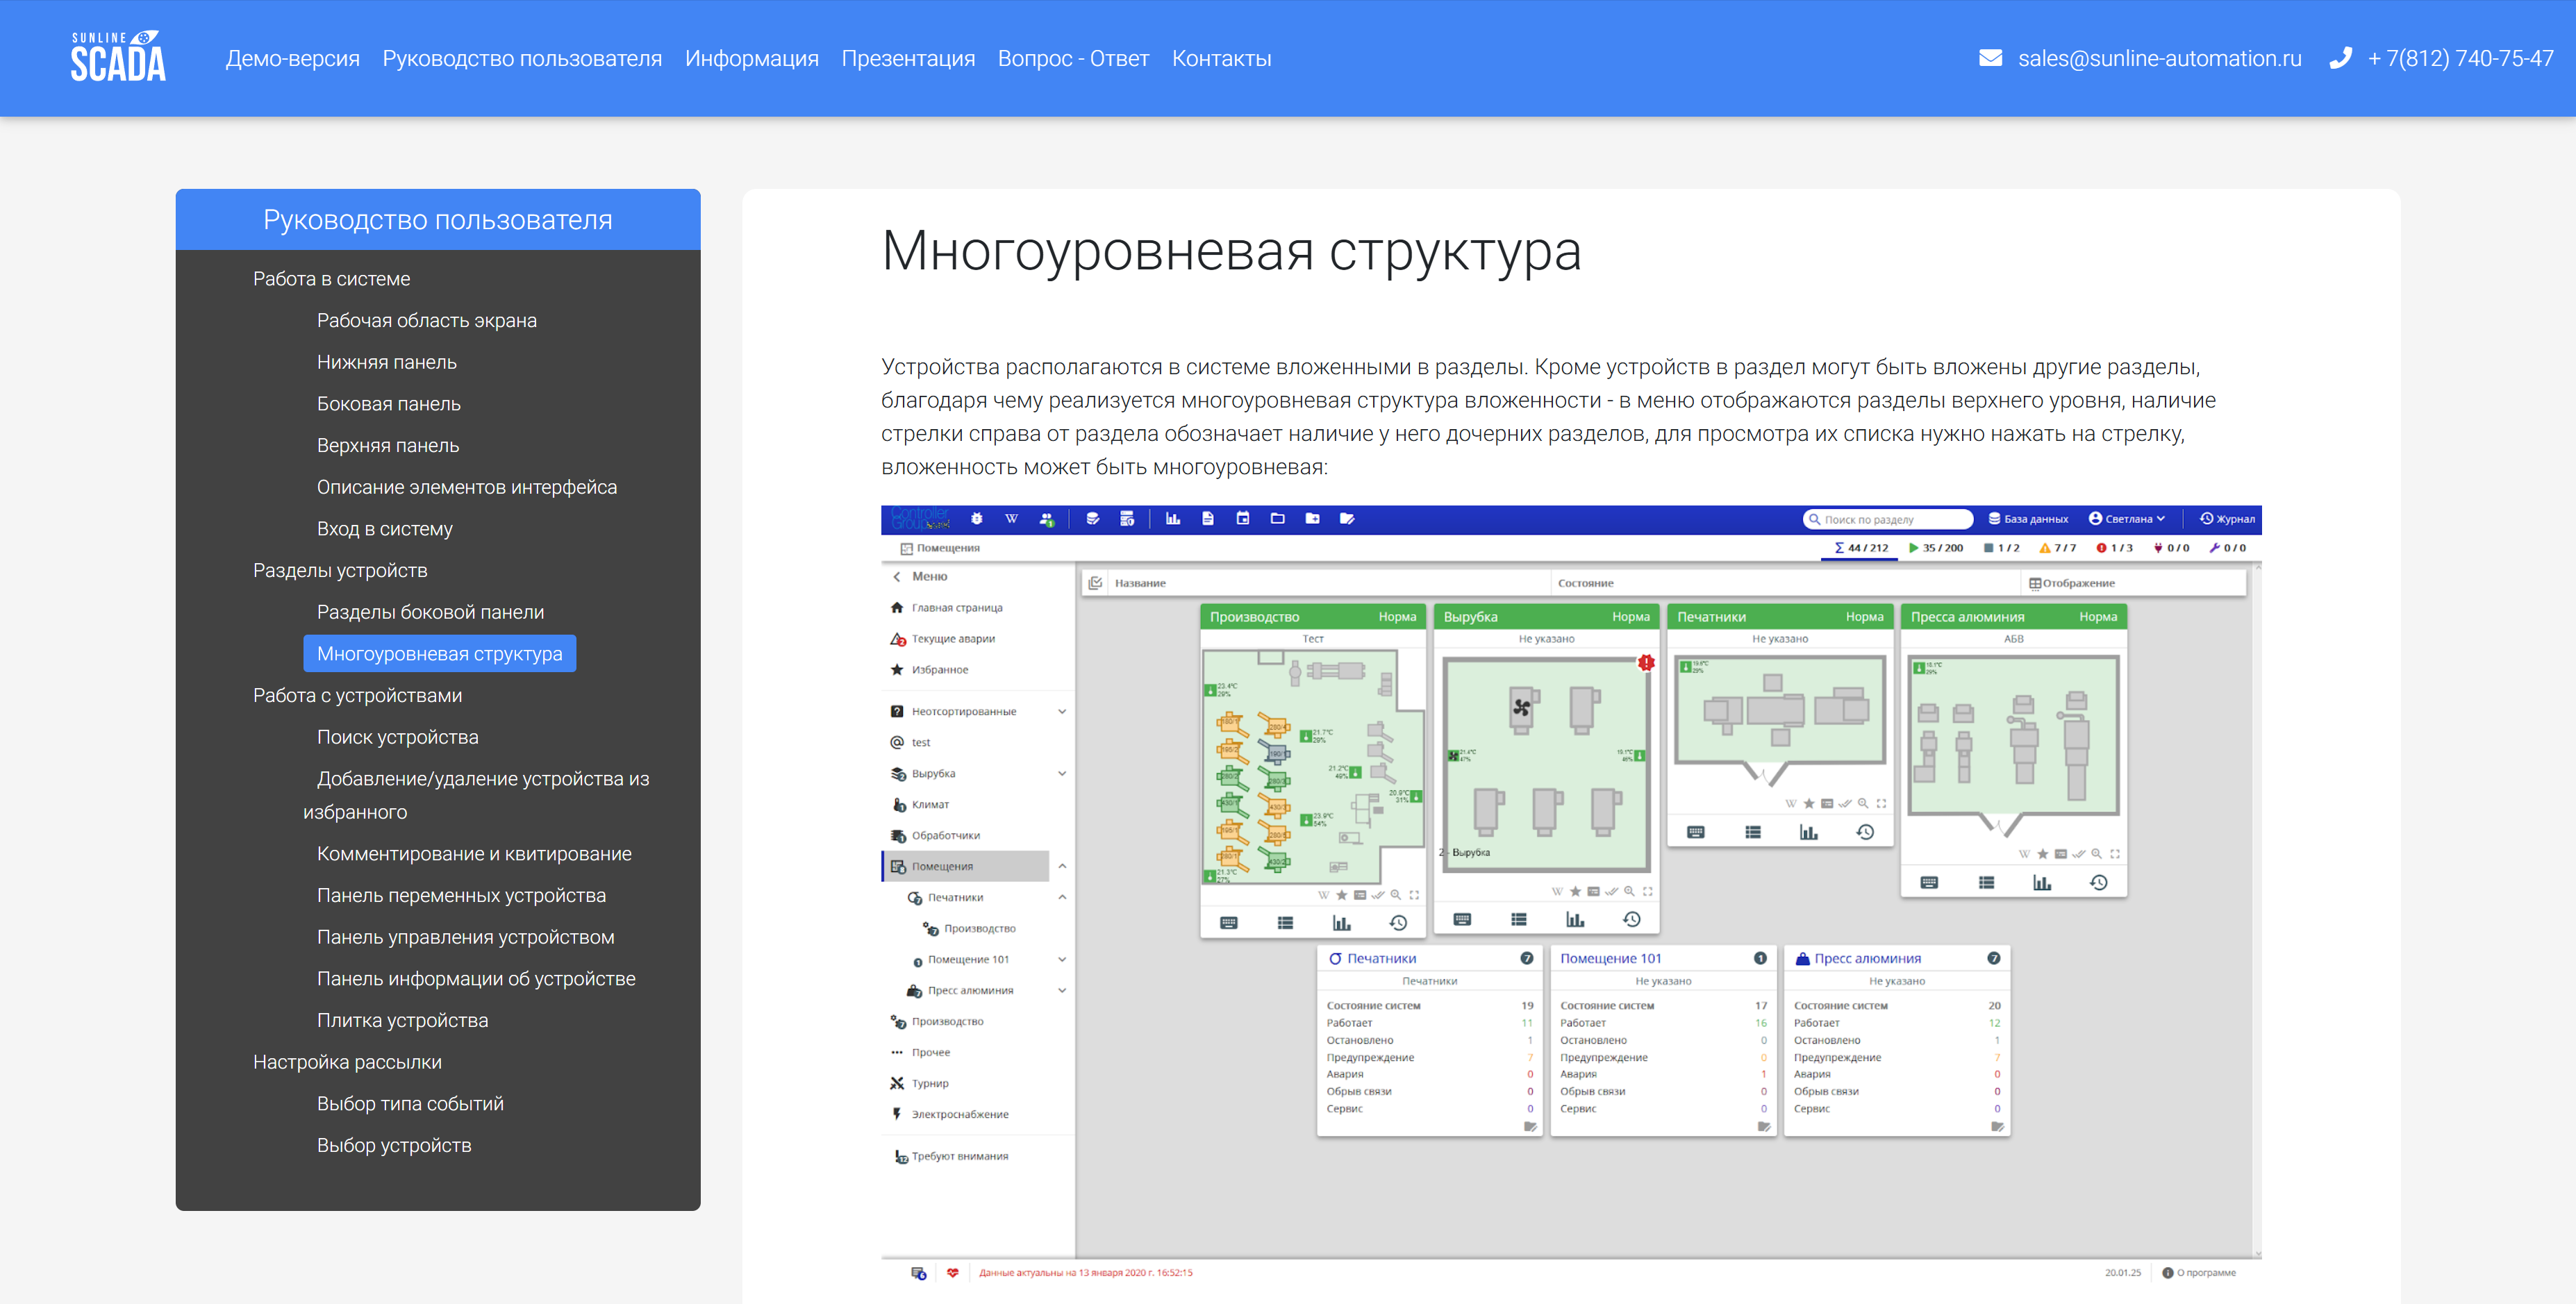Screen dimensions: 2576x1304
Task: Collapse the Помещения menu section
Action: (x=1061, y=866)
